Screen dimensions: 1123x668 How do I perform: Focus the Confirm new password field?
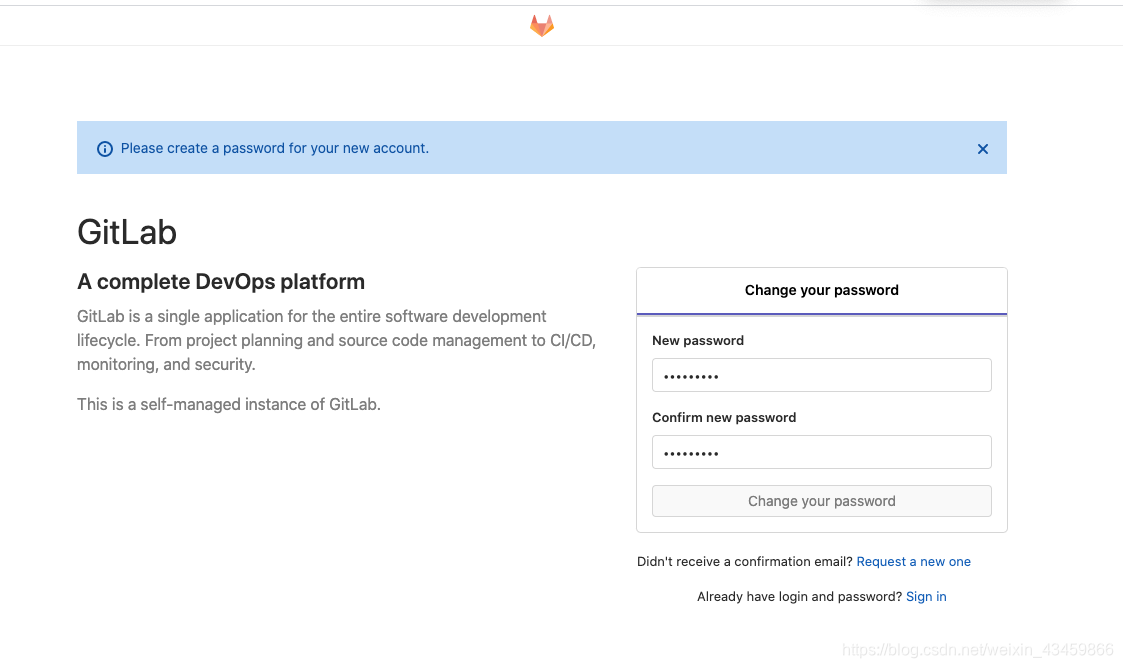pyautogui.click(x=821, y=452)
